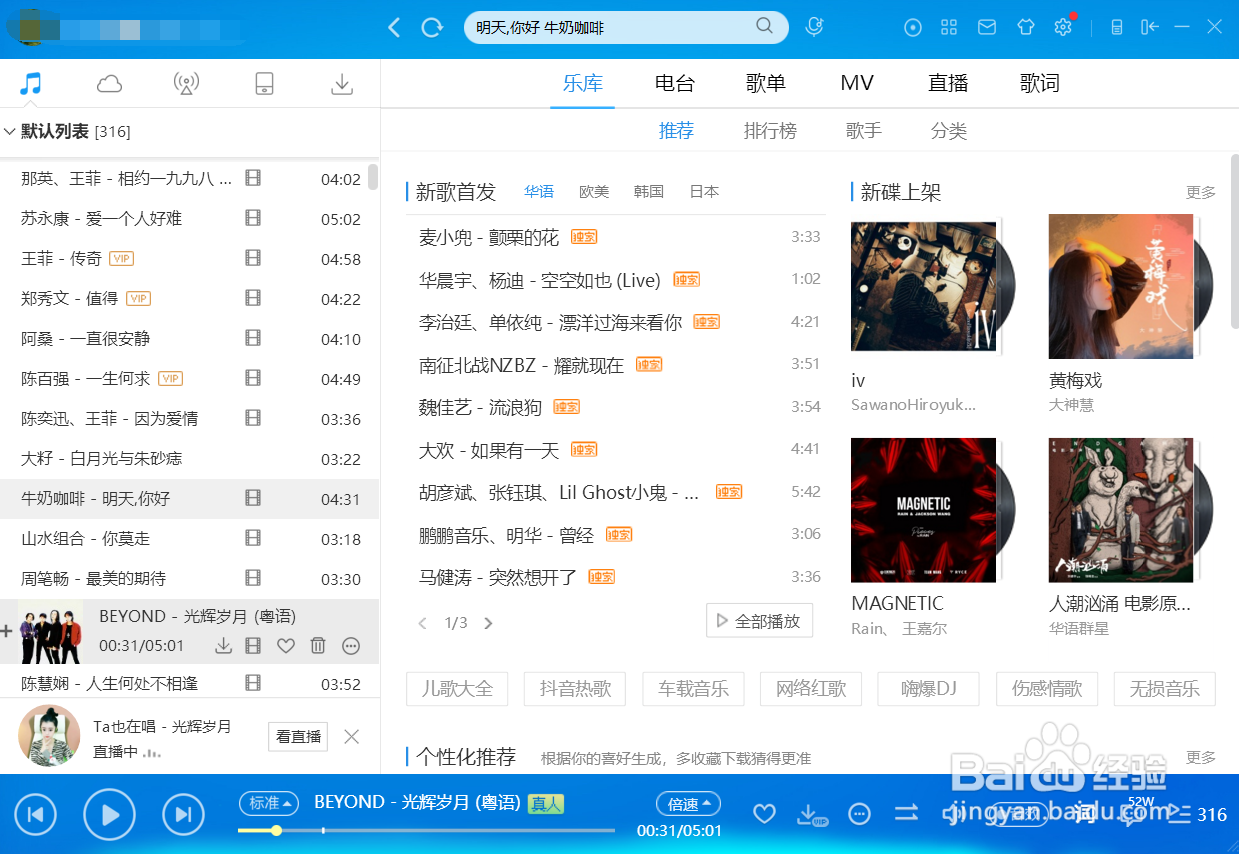Open the 排行榜 sub-tab
This screenshot has width=1239, height=854.
click(x=770, y=131)
